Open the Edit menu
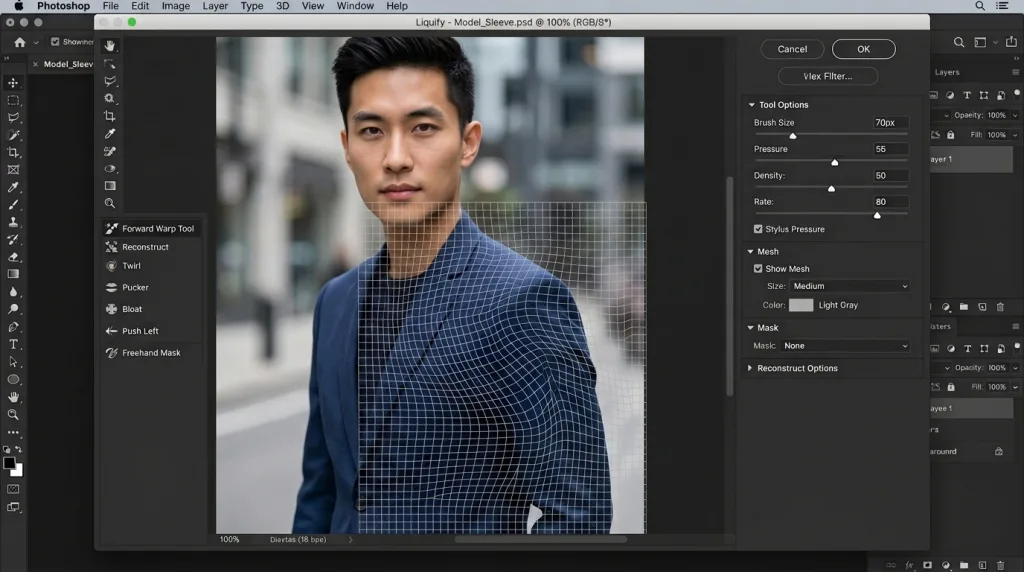The width and height of the screenshot is (1024, 572). 140,6
